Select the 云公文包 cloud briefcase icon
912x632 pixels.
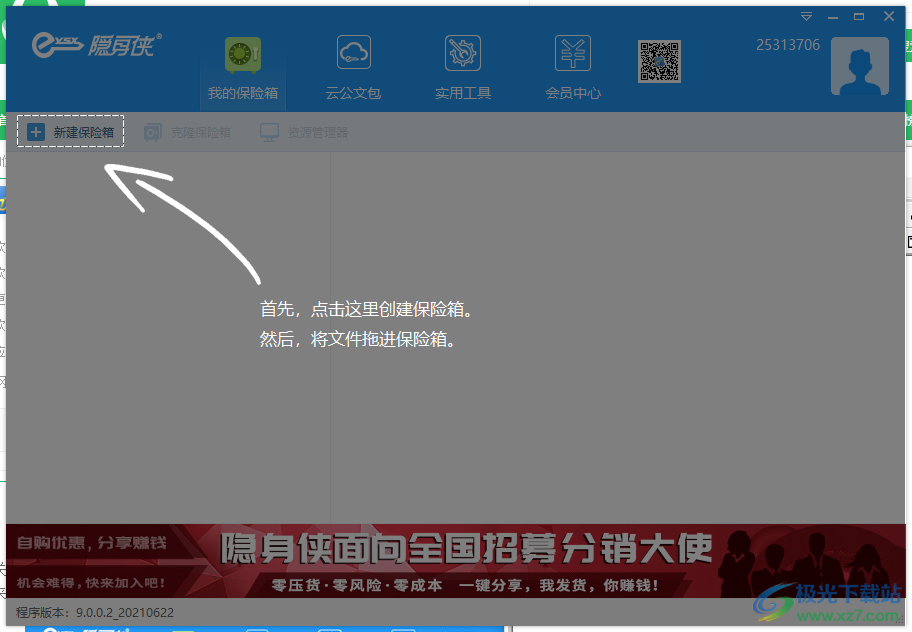tap(353, 53)
